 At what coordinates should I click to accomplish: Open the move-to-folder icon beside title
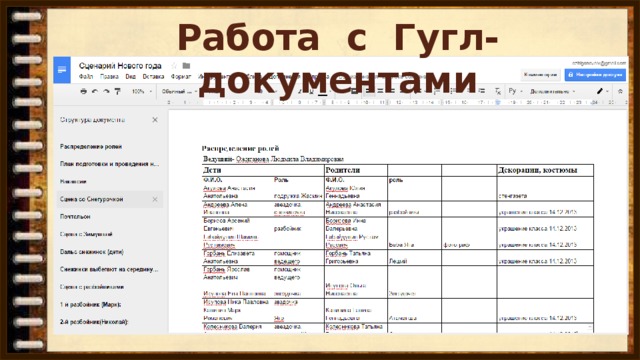(x=187, y=66)
